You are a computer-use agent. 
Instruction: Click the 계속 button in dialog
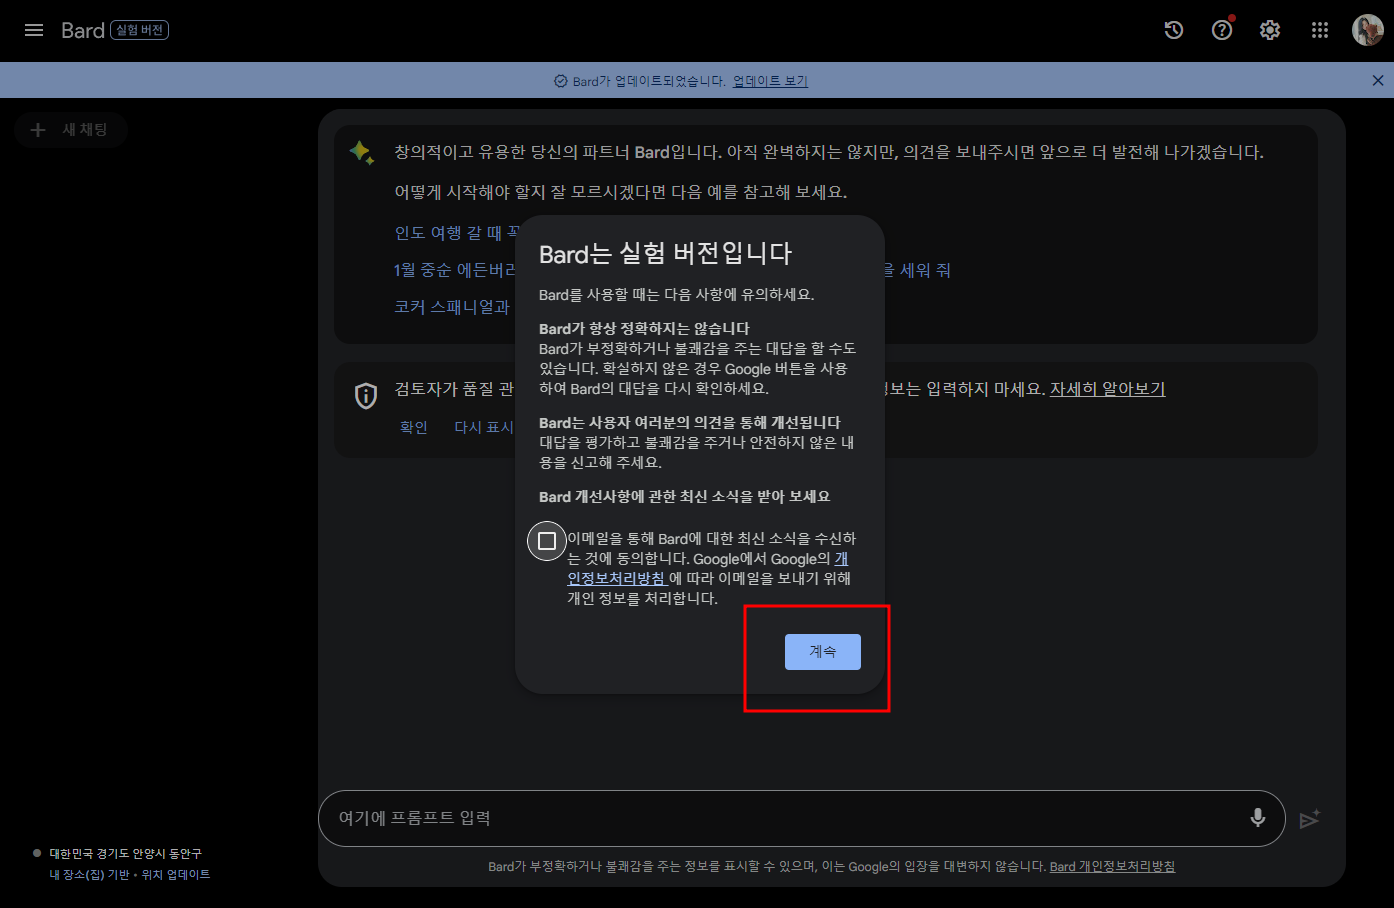(x=822, y=652)
